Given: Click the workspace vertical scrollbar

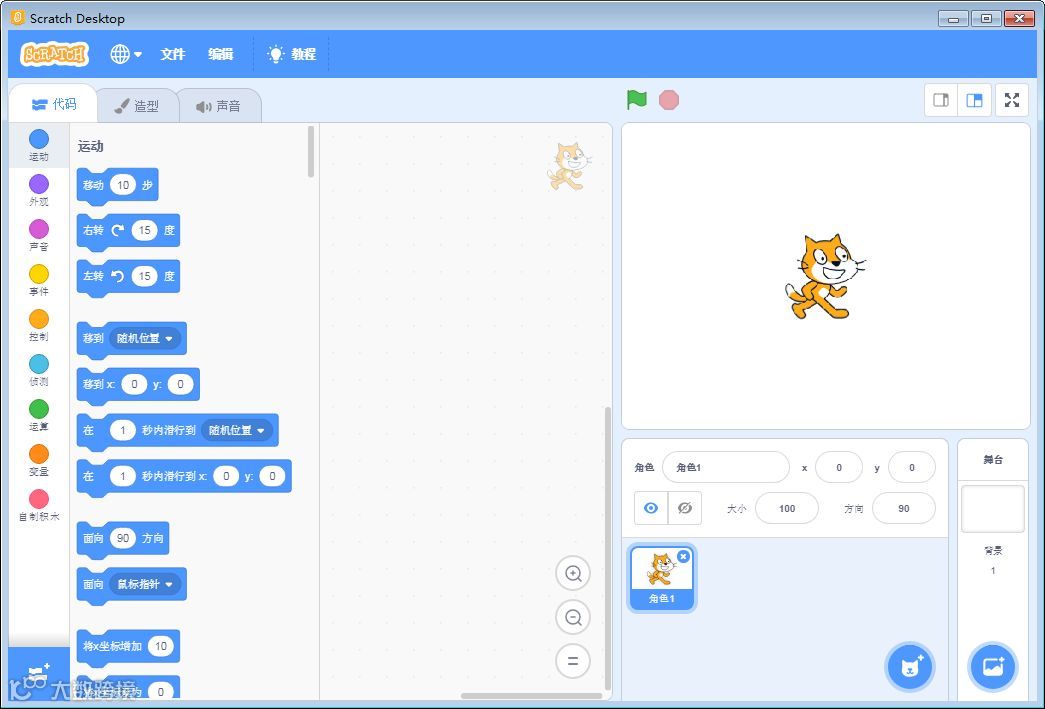Looking at the screenshot, I should click(x=607, y=548).
